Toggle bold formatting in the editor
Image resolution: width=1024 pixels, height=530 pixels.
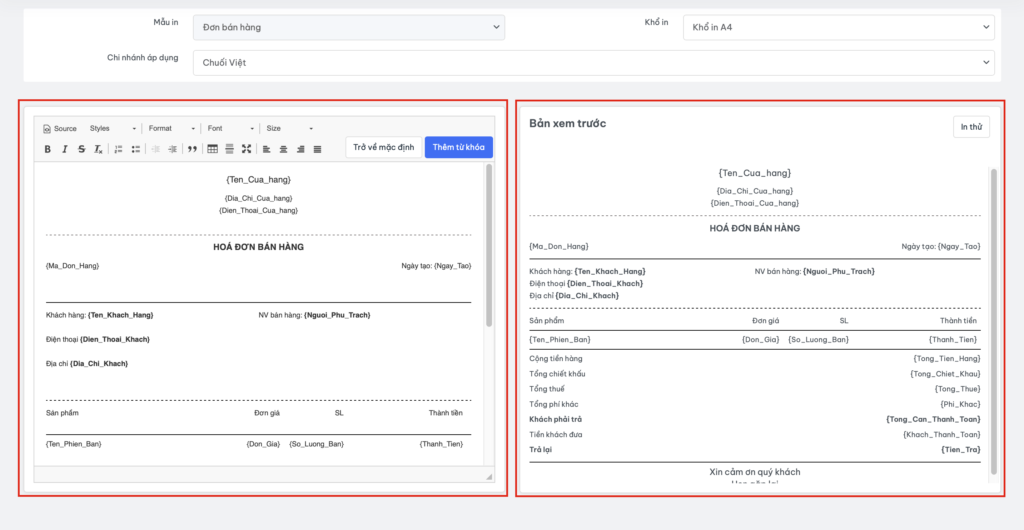click(47, 149)
